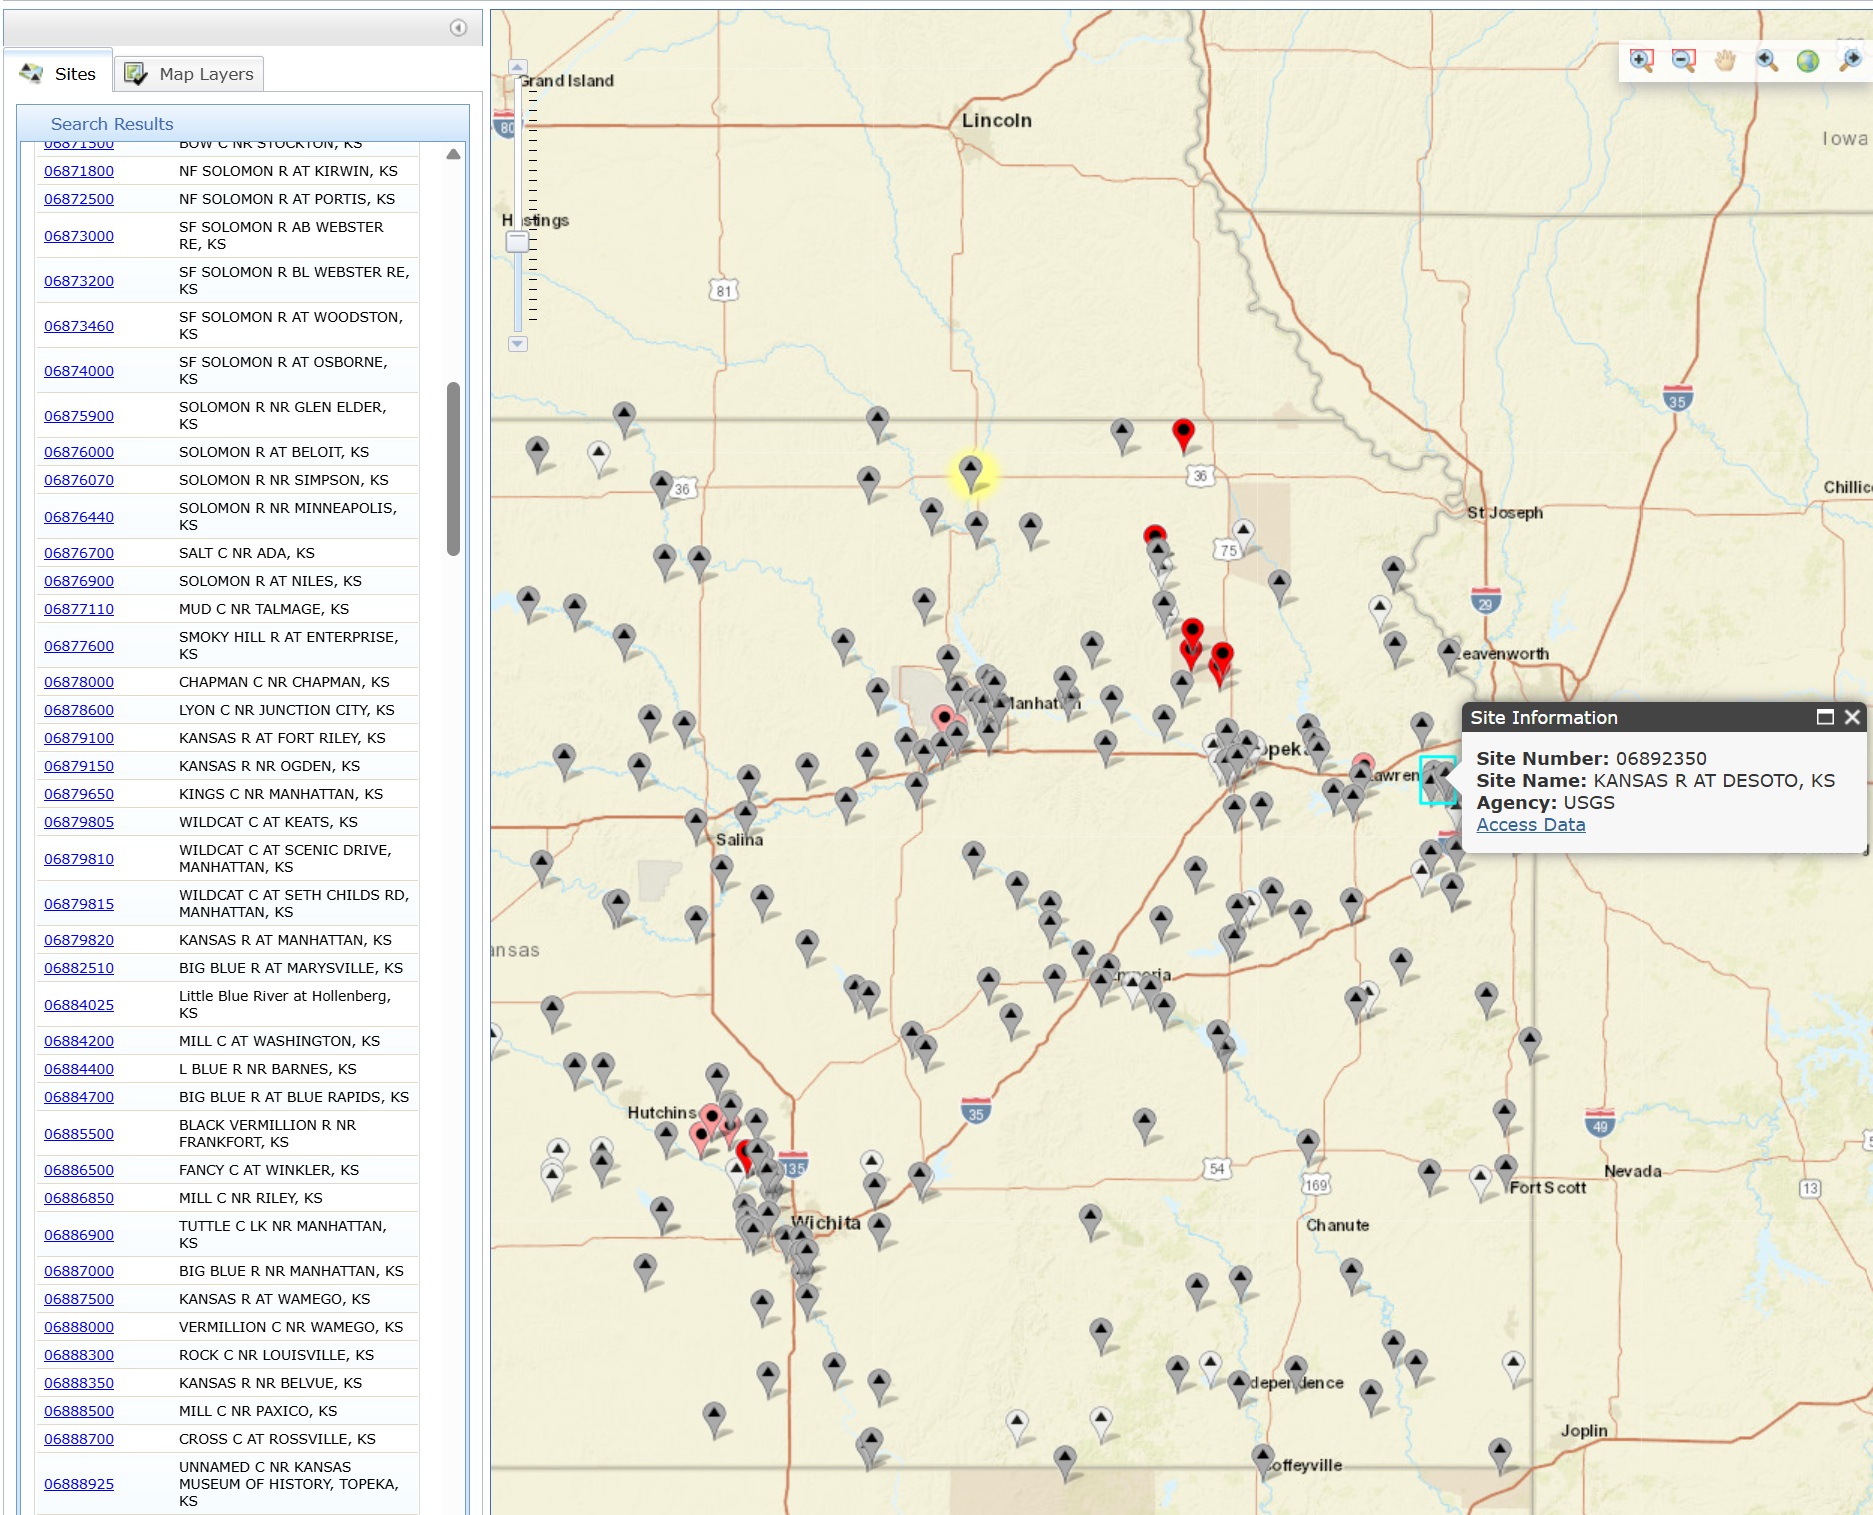1873x1515 pixels.
Task: Click the Previous Extent magnifier icon
Action: pyautogui.click(x=1764, y=60)
